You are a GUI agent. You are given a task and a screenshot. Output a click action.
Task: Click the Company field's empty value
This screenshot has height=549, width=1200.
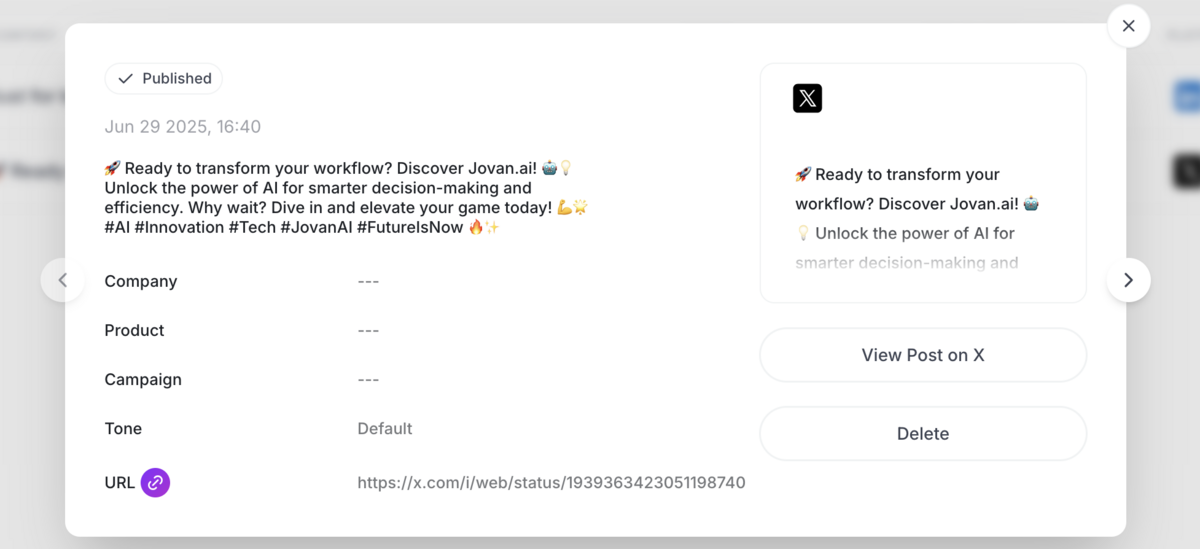(x=368, y=282)
